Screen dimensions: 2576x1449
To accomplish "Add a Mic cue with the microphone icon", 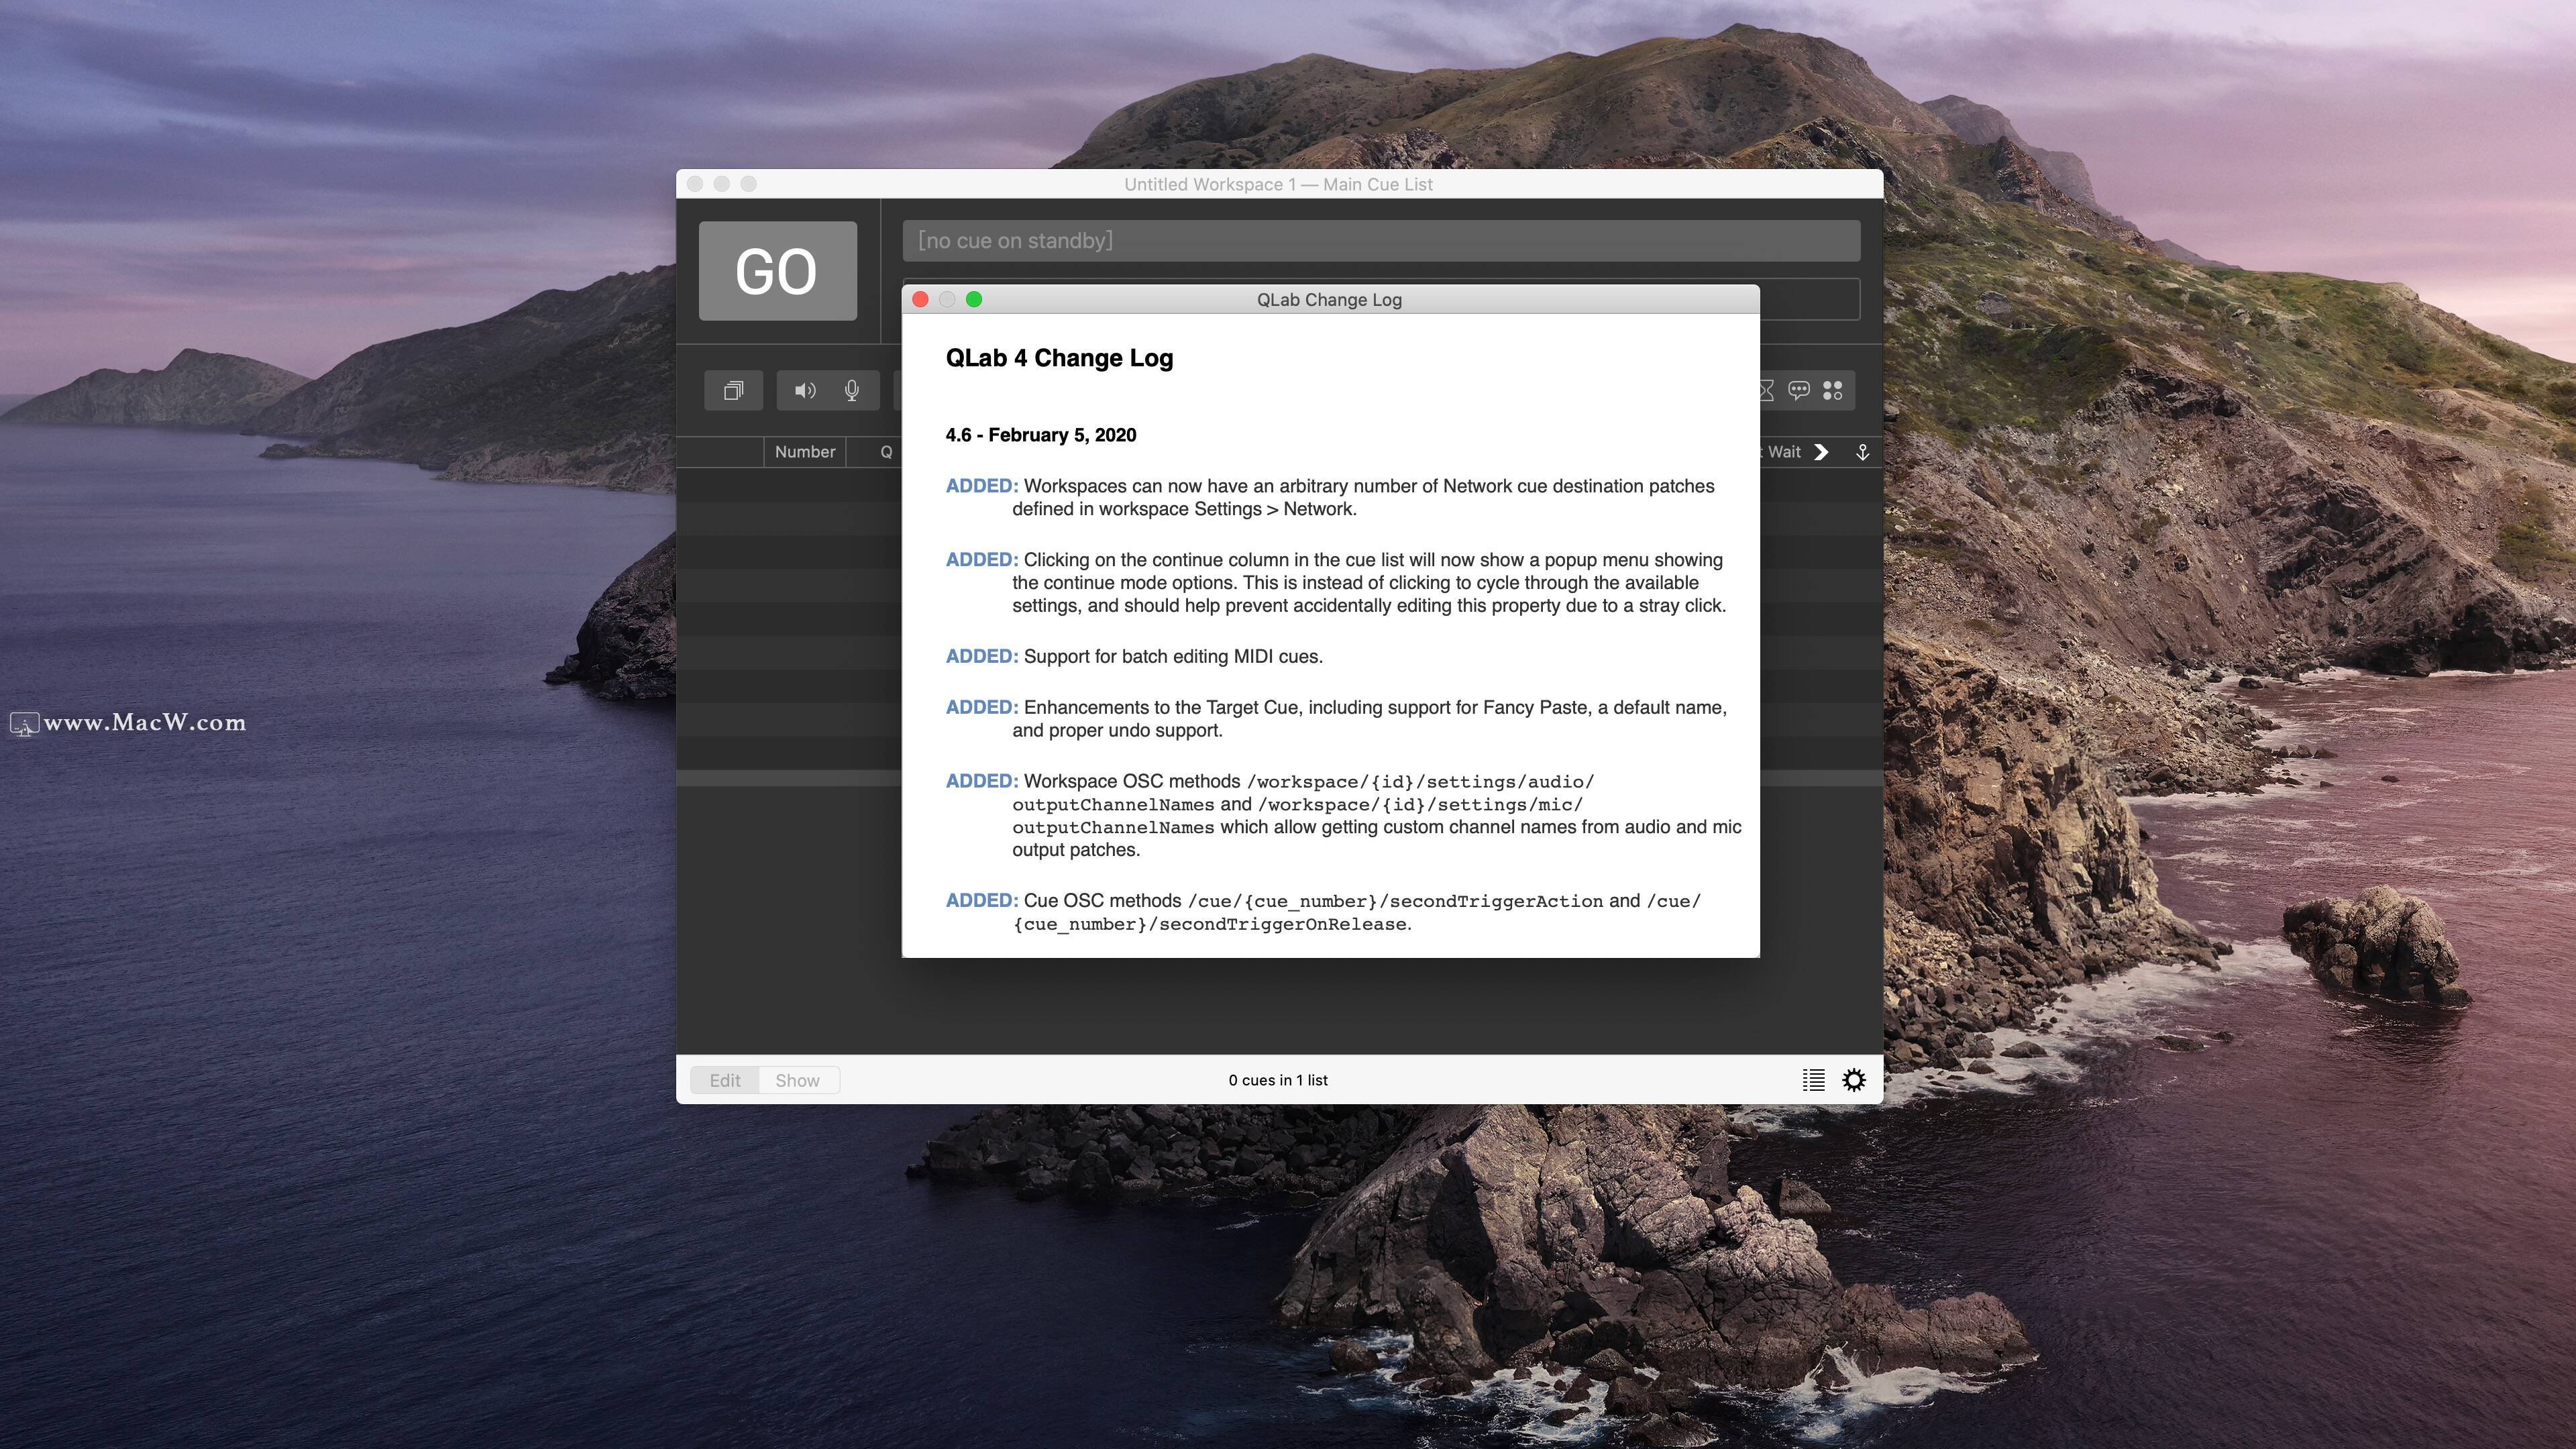I will click(852, 390).
